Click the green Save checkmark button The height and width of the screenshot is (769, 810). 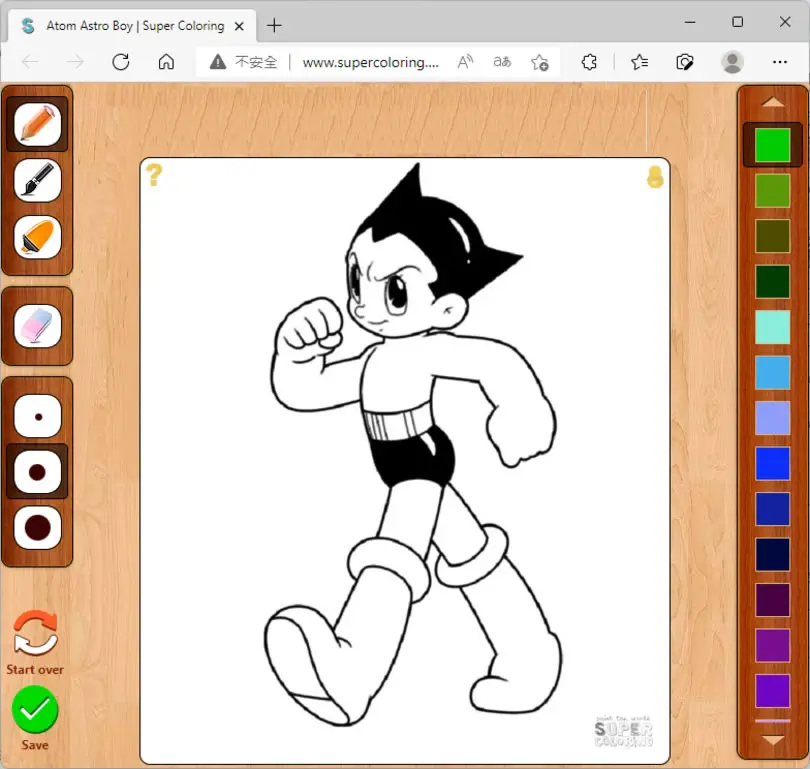tap(35, 710)
